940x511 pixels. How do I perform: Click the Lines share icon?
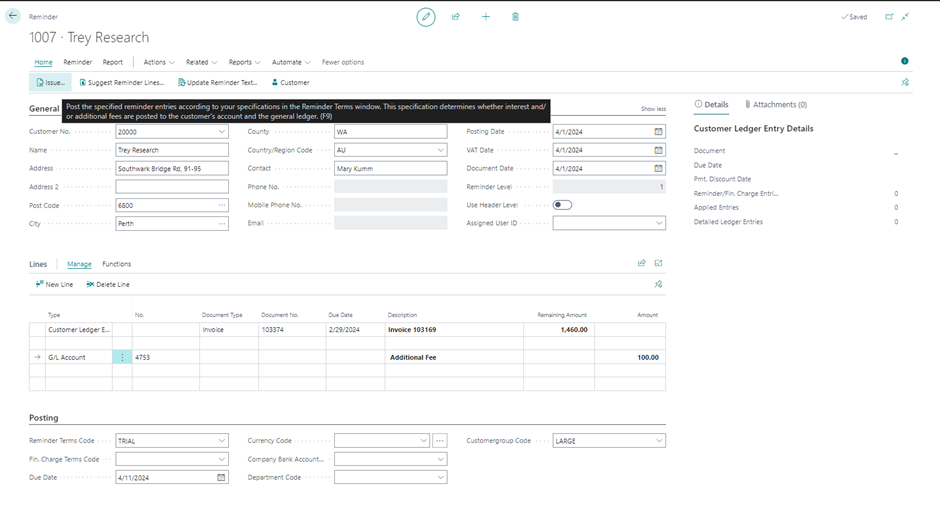641,263
